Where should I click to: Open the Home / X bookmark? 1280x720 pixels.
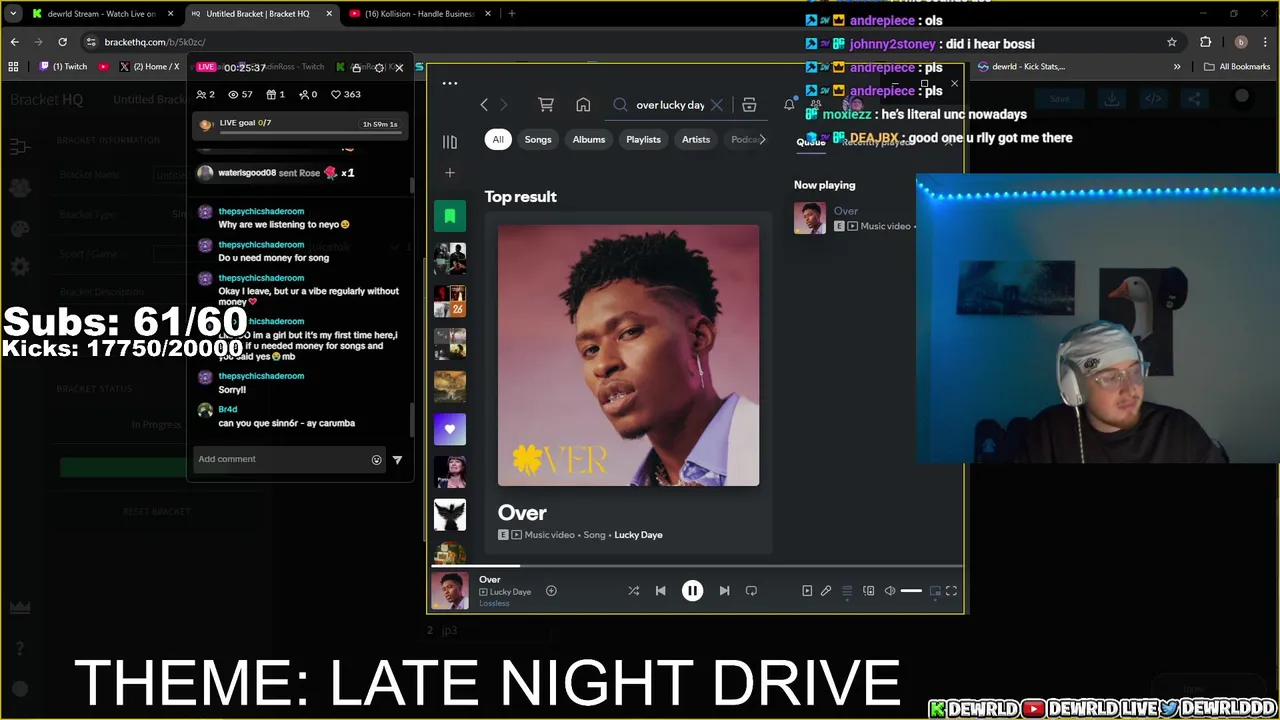point(149,67)
